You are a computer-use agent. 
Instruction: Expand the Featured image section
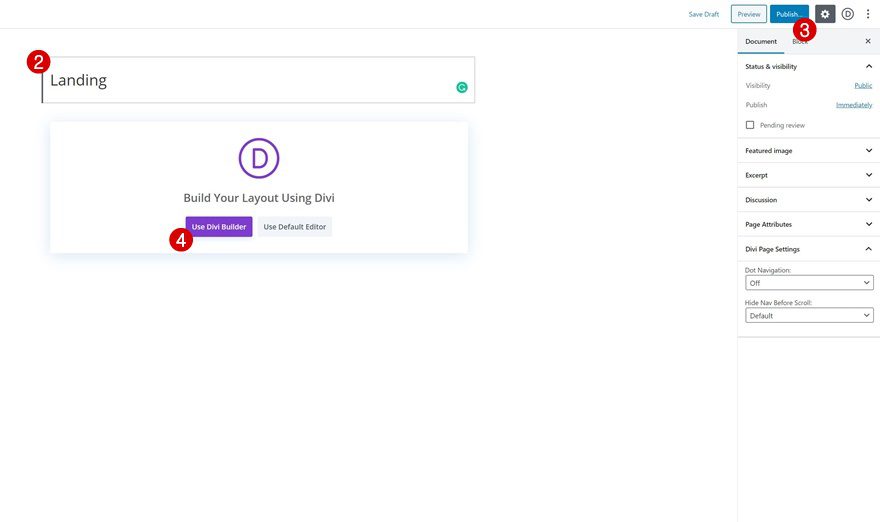tap(809, 150)
